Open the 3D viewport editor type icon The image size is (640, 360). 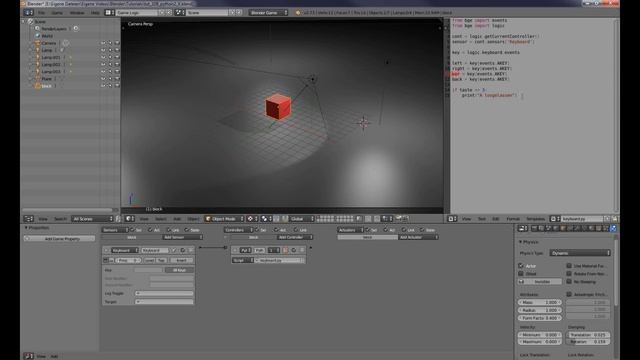point(129,219)
